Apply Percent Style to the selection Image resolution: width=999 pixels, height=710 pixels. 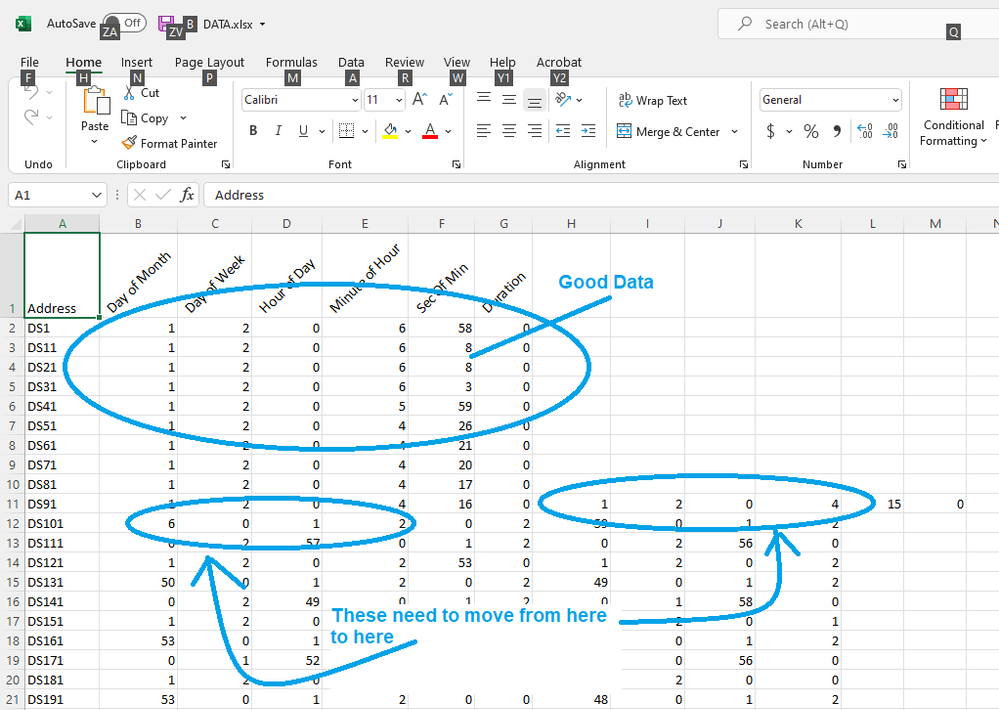coord(809,131)
